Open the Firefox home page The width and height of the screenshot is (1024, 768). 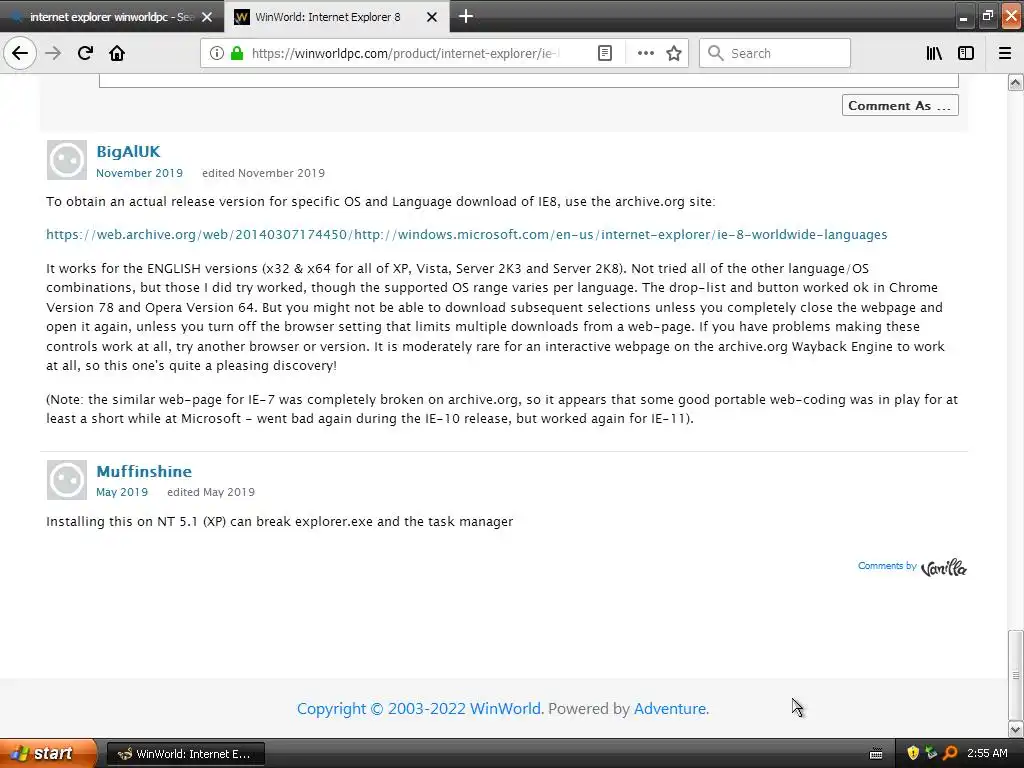tap(117, 53)
